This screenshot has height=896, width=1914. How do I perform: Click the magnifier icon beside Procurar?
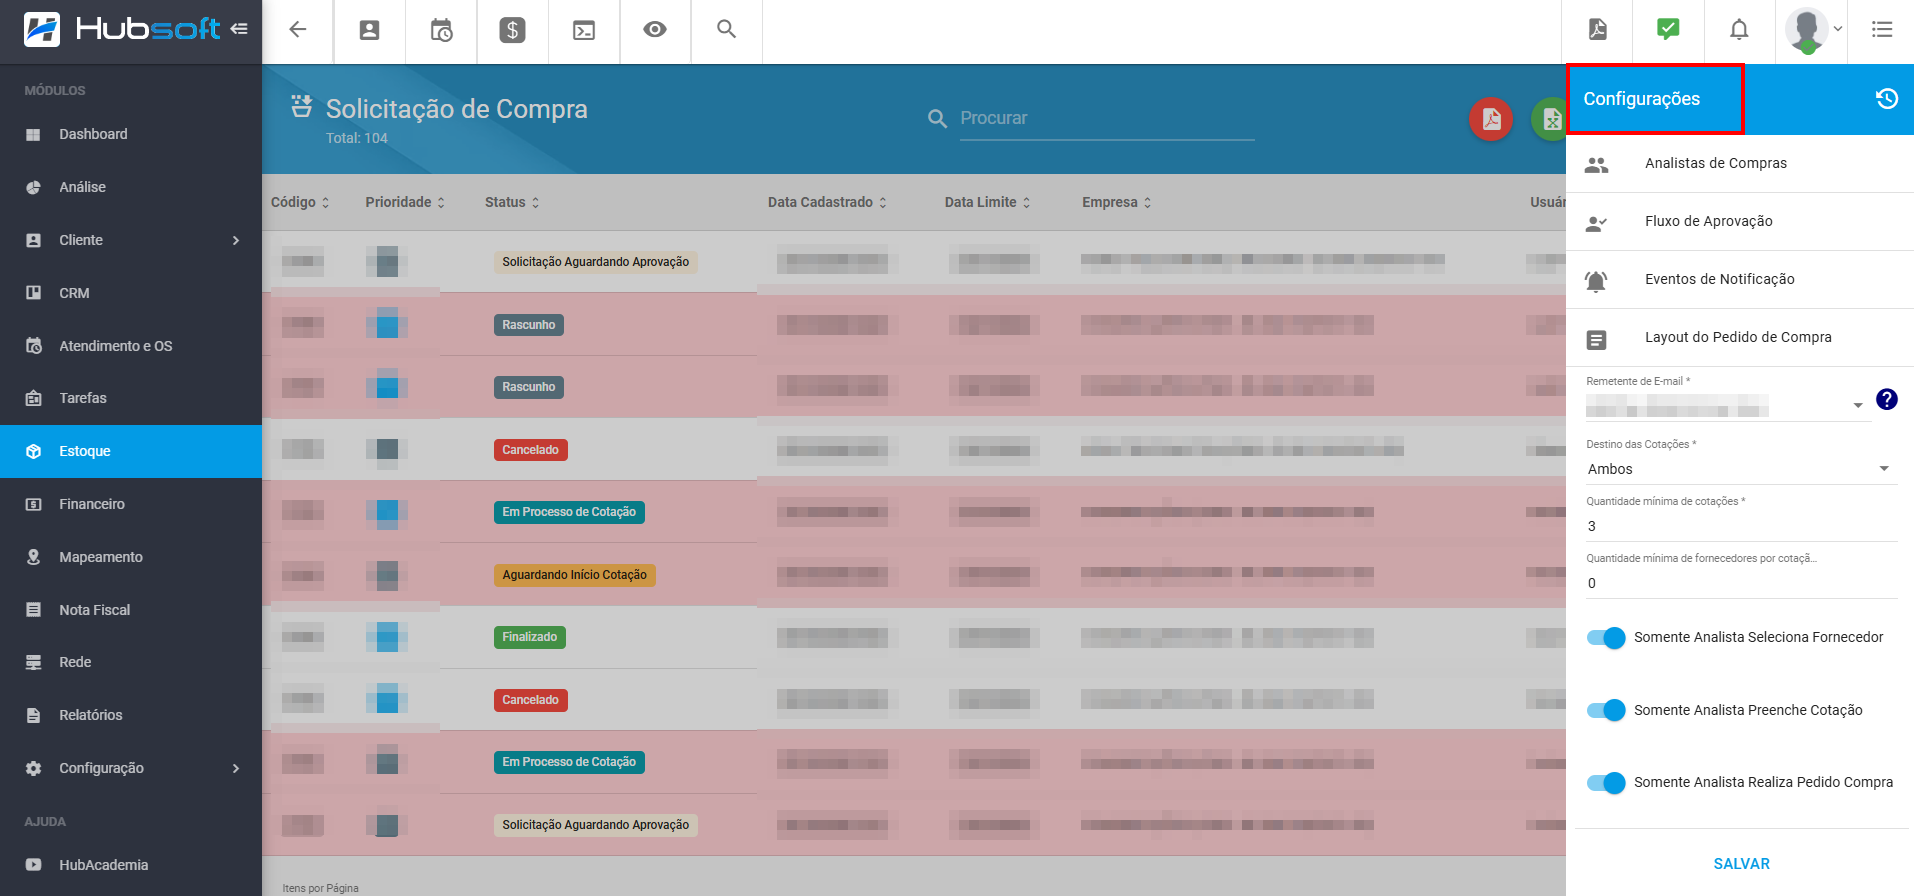pos(937,119)
